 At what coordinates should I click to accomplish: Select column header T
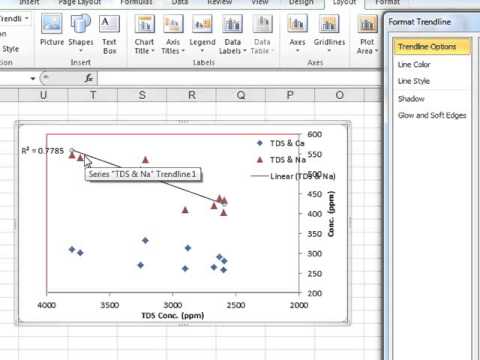point(93,95)
